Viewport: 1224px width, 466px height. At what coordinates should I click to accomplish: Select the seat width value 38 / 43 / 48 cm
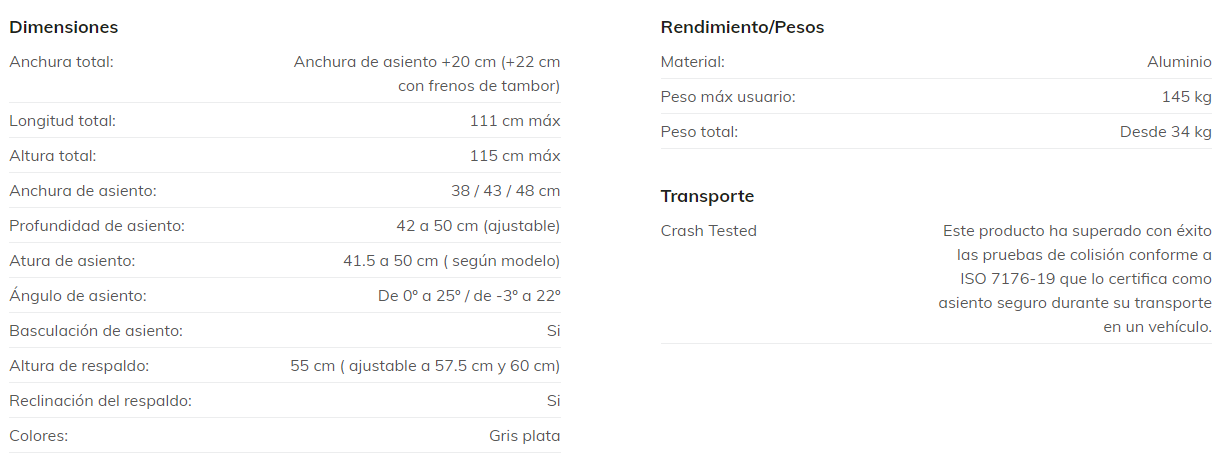505,191
